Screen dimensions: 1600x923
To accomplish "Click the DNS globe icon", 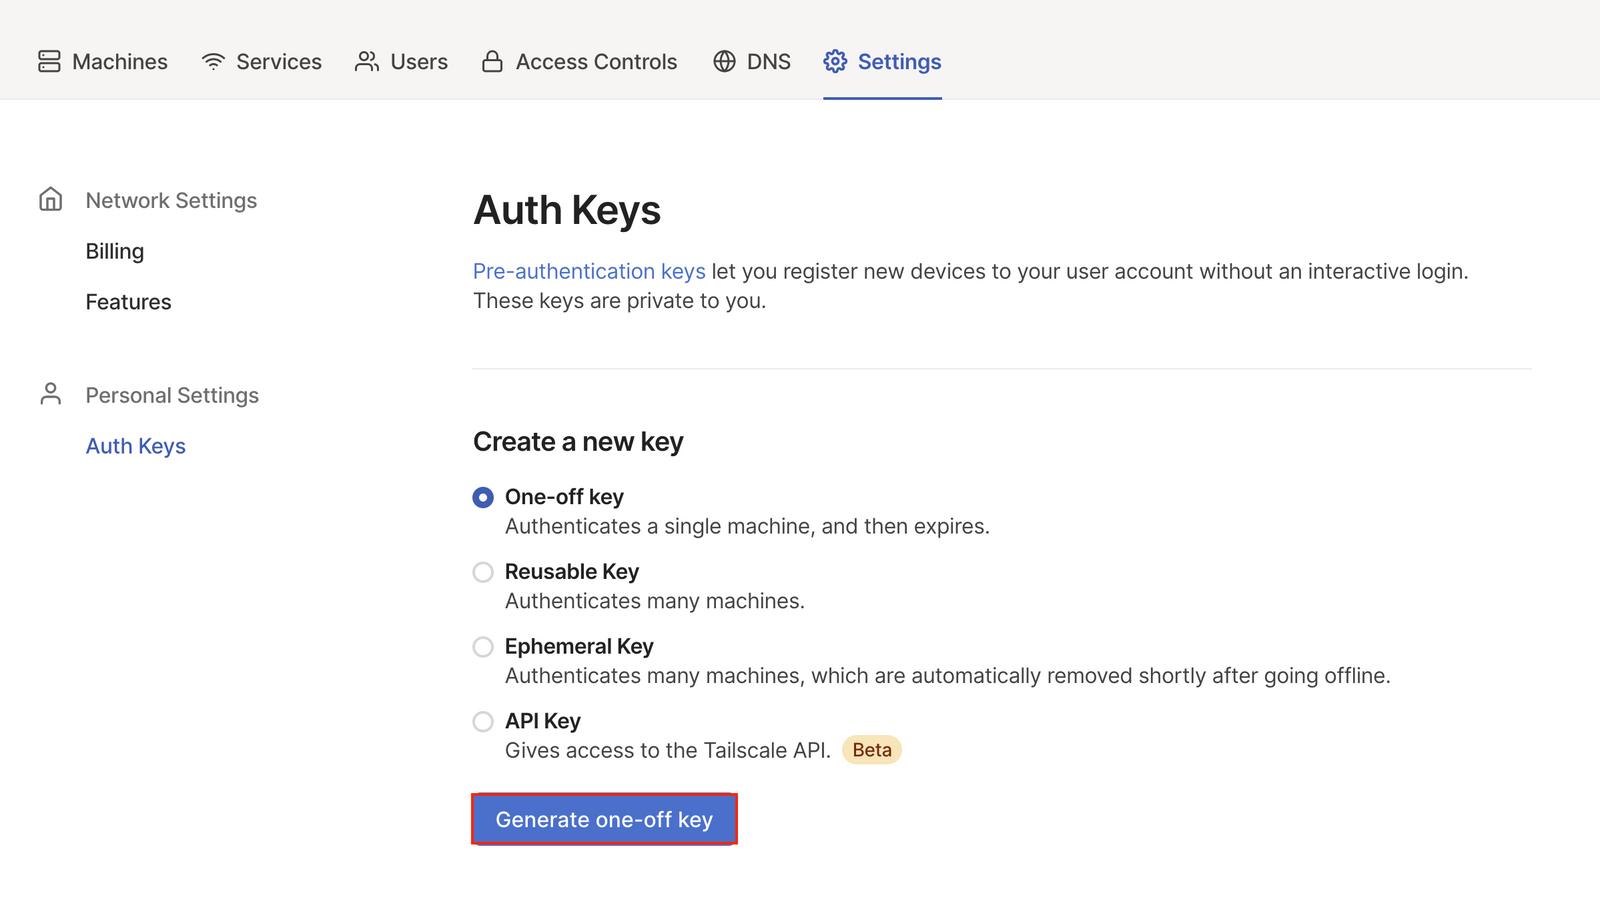I will click(x=725, y=62).
